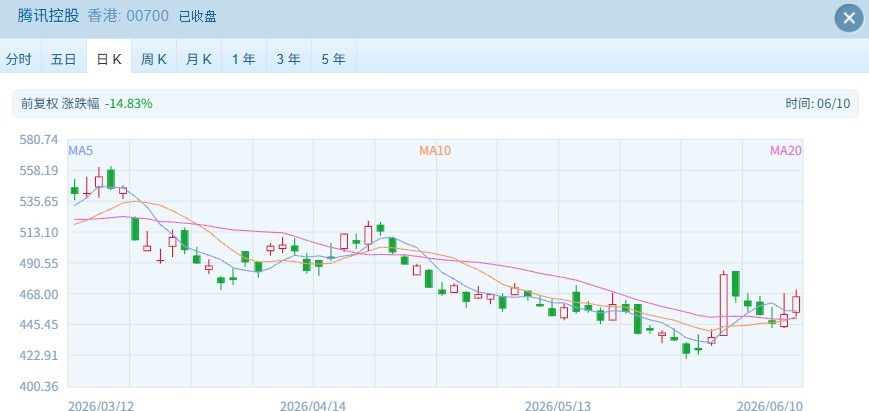Screen dimensions: 869x411
Task: Click the -14.83% change value
Action: [129, 104]
